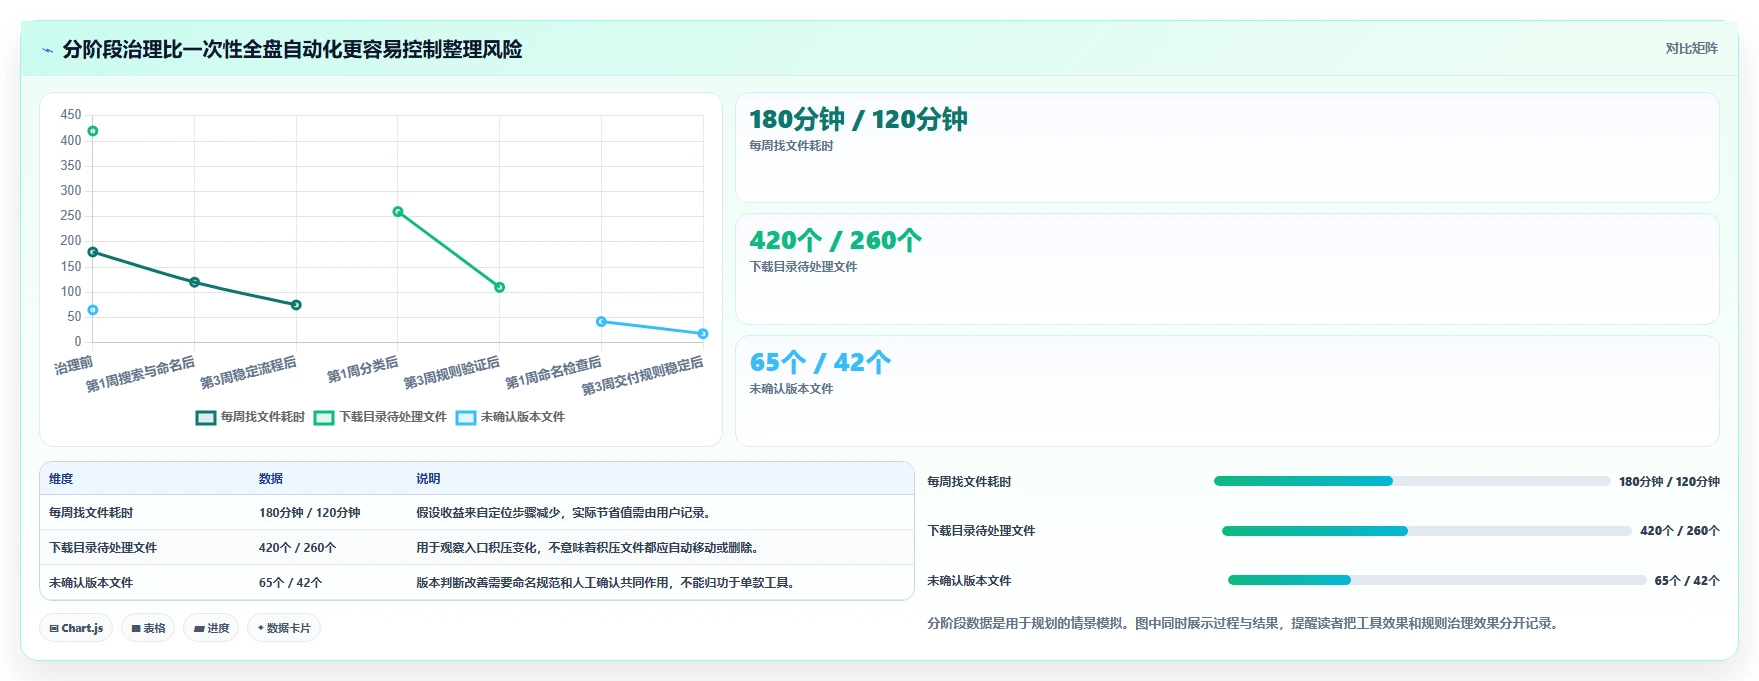The width and height of the screenshot is (1759, 681).
Task: Click the 420个 / 260个 data card
Action: (x=1227, y=269)
